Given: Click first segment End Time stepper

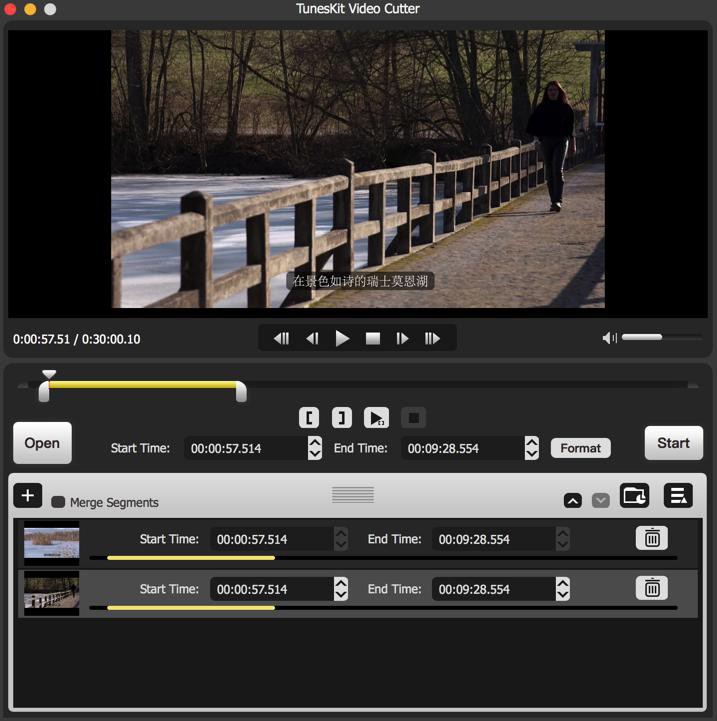Looking at the screenshot, I should 563,539.
